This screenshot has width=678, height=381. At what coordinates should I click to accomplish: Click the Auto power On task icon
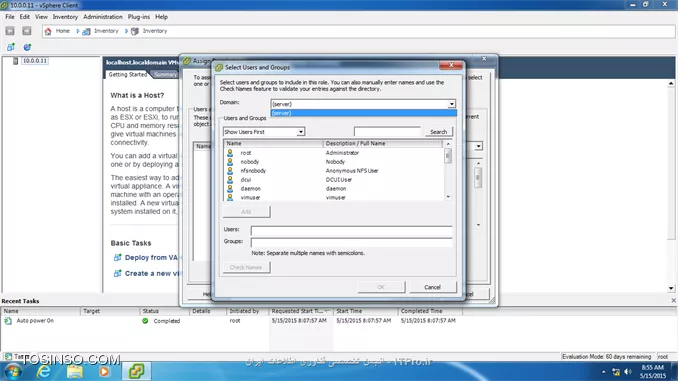pyautogui.click(x=8, y=321)
